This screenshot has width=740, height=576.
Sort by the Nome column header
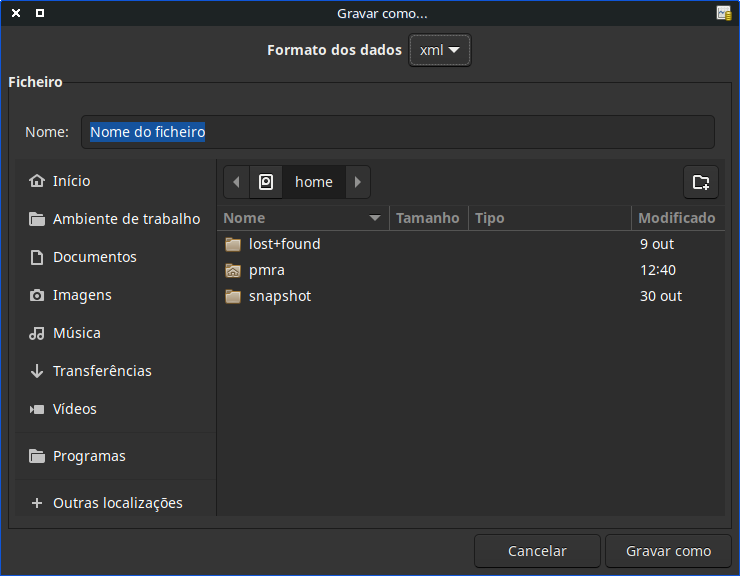click(303, 218)
